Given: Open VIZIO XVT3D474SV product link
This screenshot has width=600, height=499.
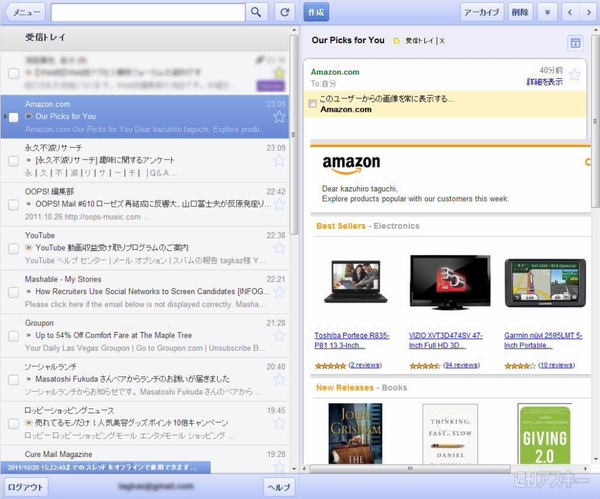Looking at the screenshot, I should tap(446, 340).
